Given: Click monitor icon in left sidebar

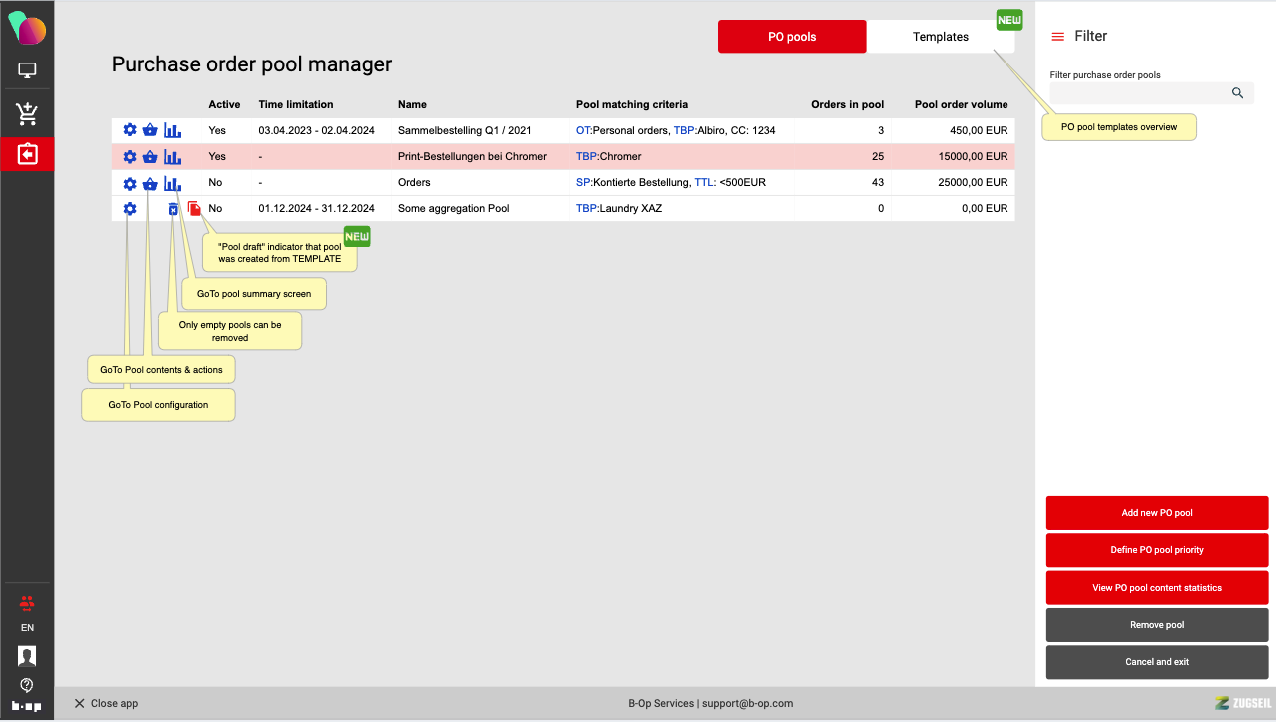Looking at the screenshot, I should pyautogui.click(x=27, y=71).
